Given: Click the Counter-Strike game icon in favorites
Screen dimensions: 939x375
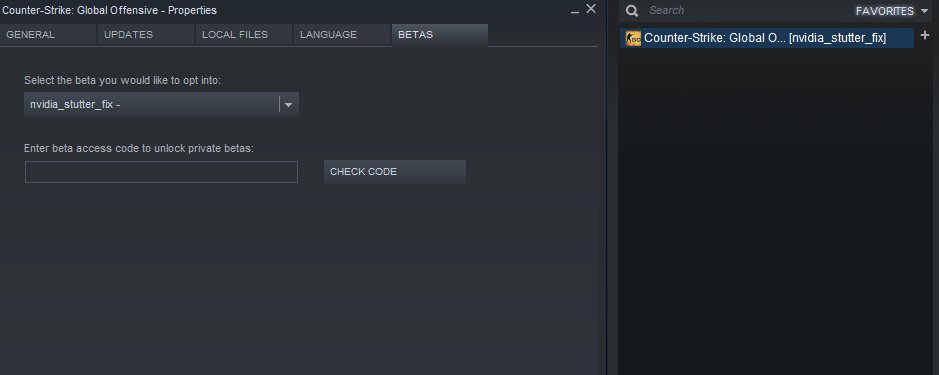Looking at the screenshot, I should (633, 38).
